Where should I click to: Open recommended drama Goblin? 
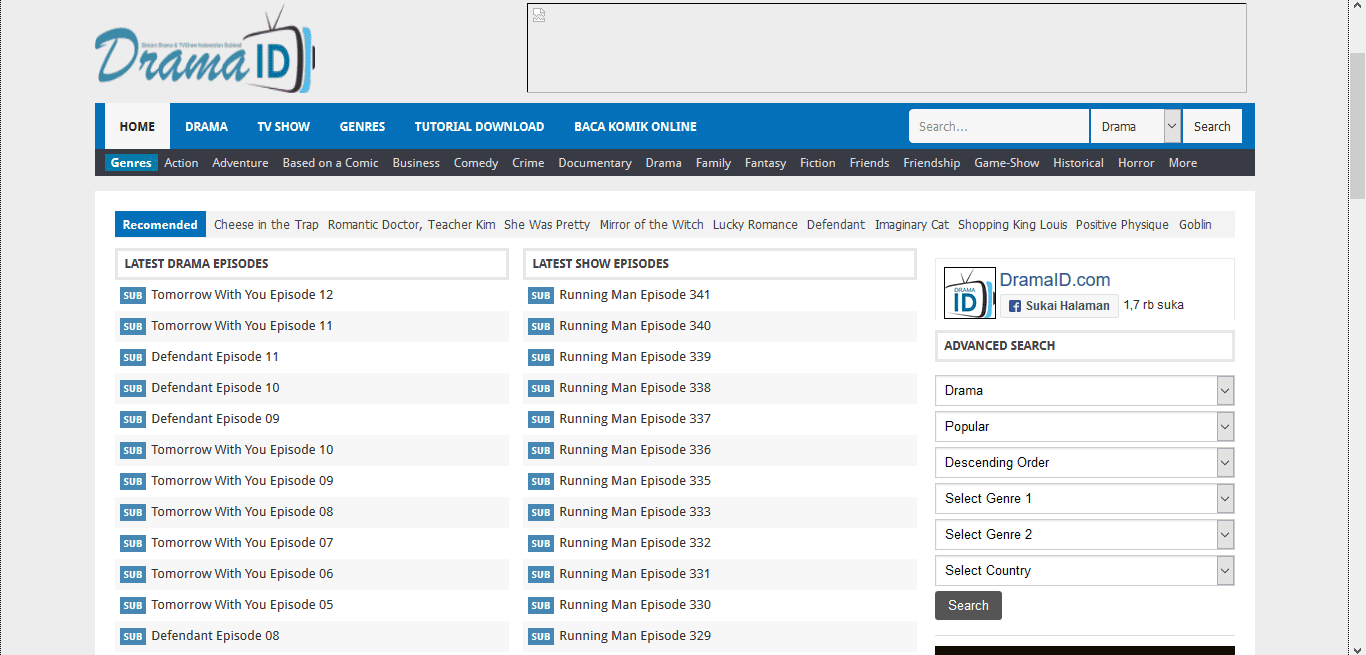[x=1195, y=225]
